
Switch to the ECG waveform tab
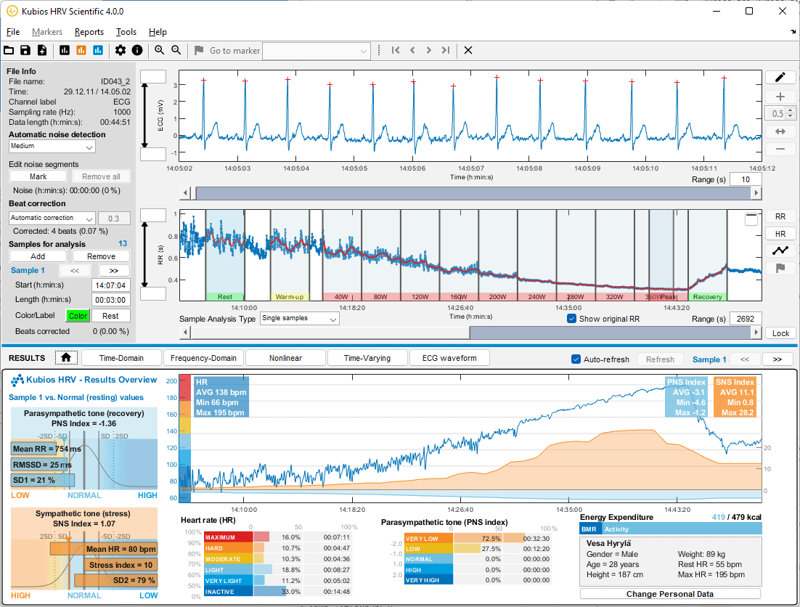[x=449, y=358]
